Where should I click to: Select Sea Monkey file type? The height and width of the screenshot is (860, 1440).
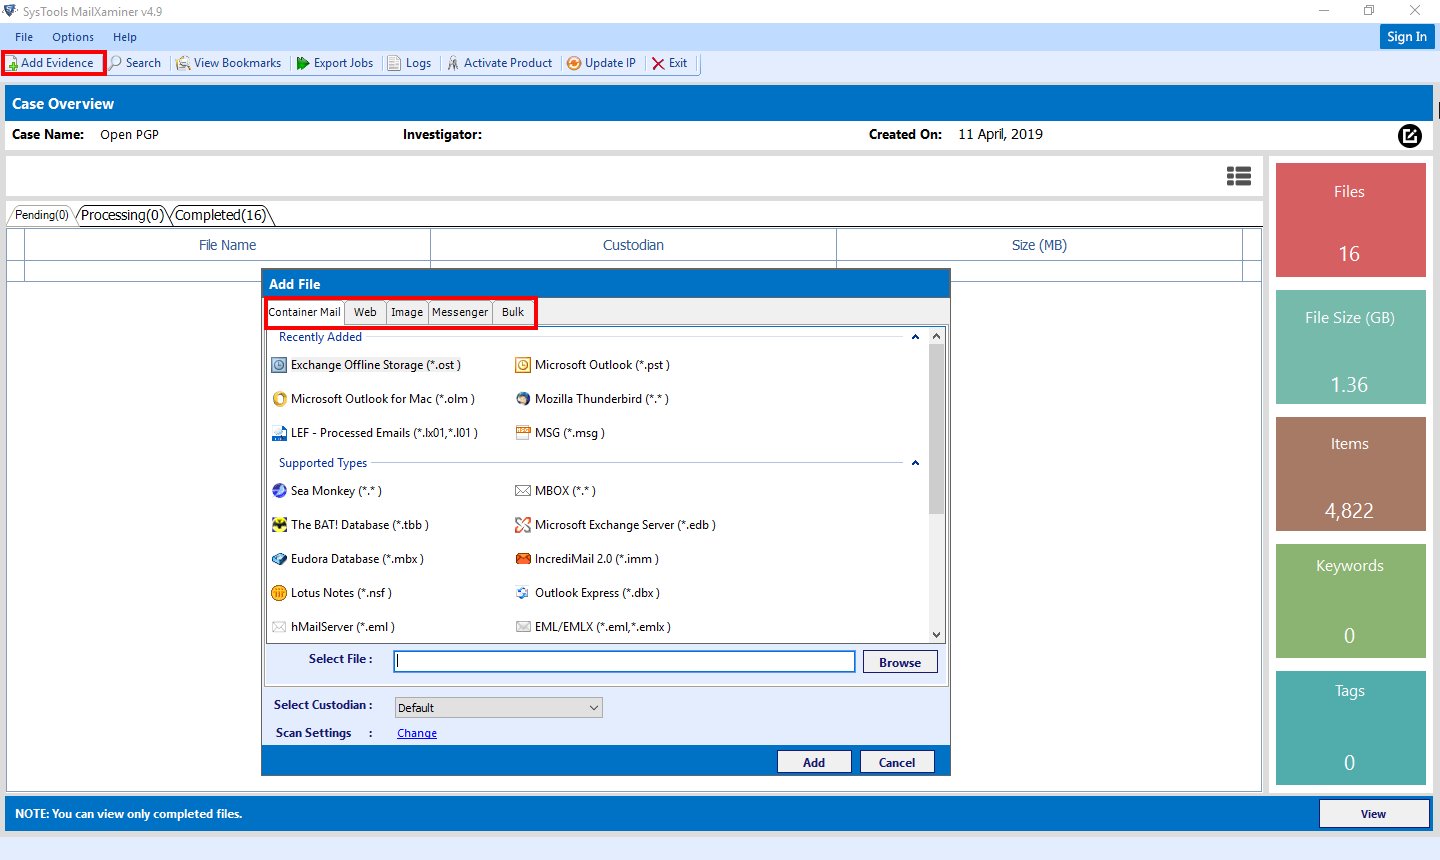(x=327, y=491)
